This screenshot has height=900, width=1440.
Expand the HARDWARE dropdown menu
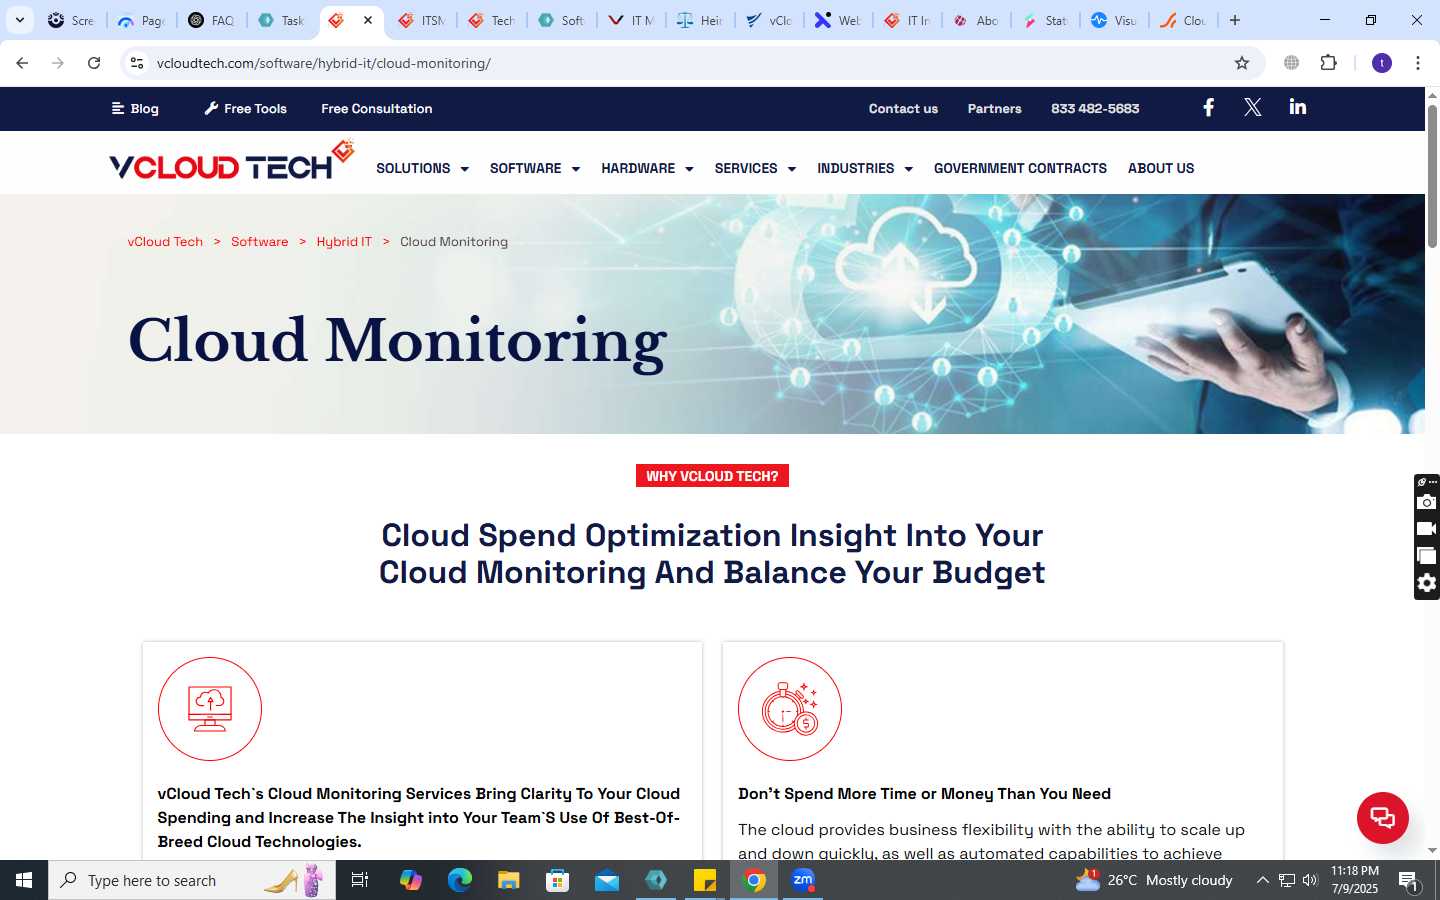647,168
